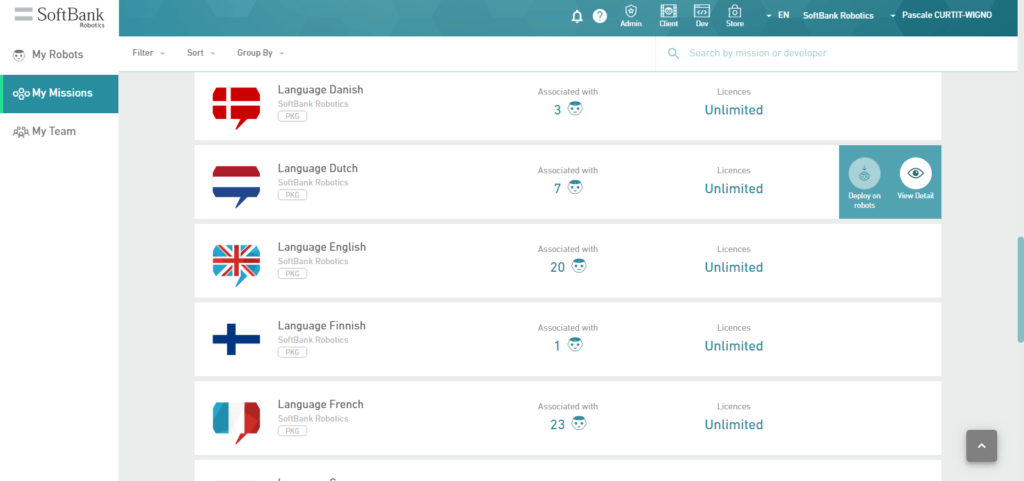Click the scroll-to-top arrow button
The image size is (1024, 481).
coord(981,446)
